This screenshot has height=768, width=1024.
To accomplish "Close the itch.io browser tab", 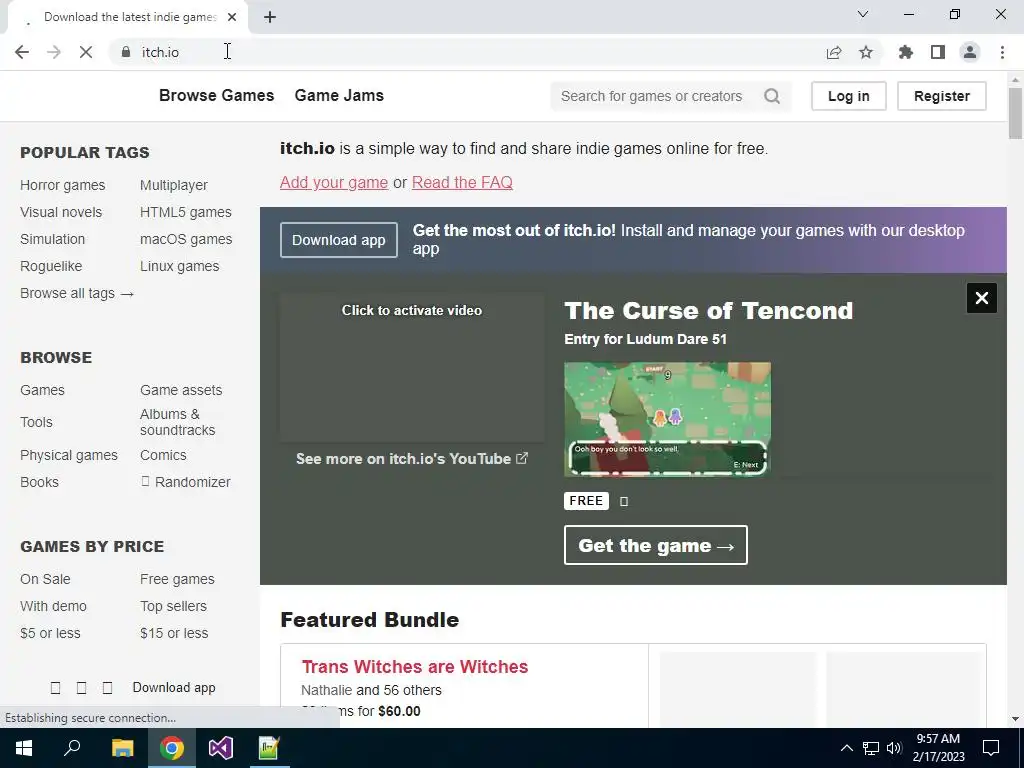I will [x=232, y=17].
